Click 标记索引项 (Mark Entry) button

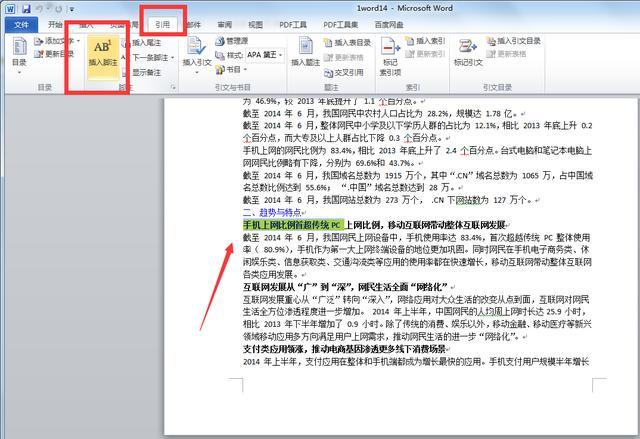[390, 57]
